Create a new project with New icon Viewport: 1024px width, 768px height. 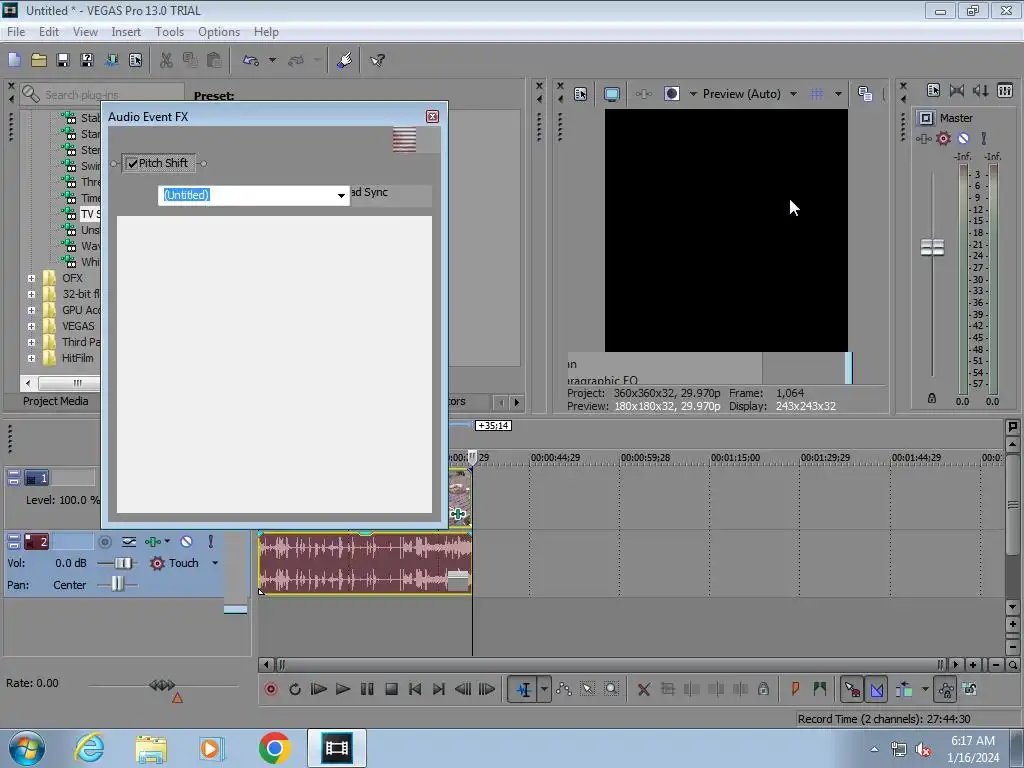point(14,60)
